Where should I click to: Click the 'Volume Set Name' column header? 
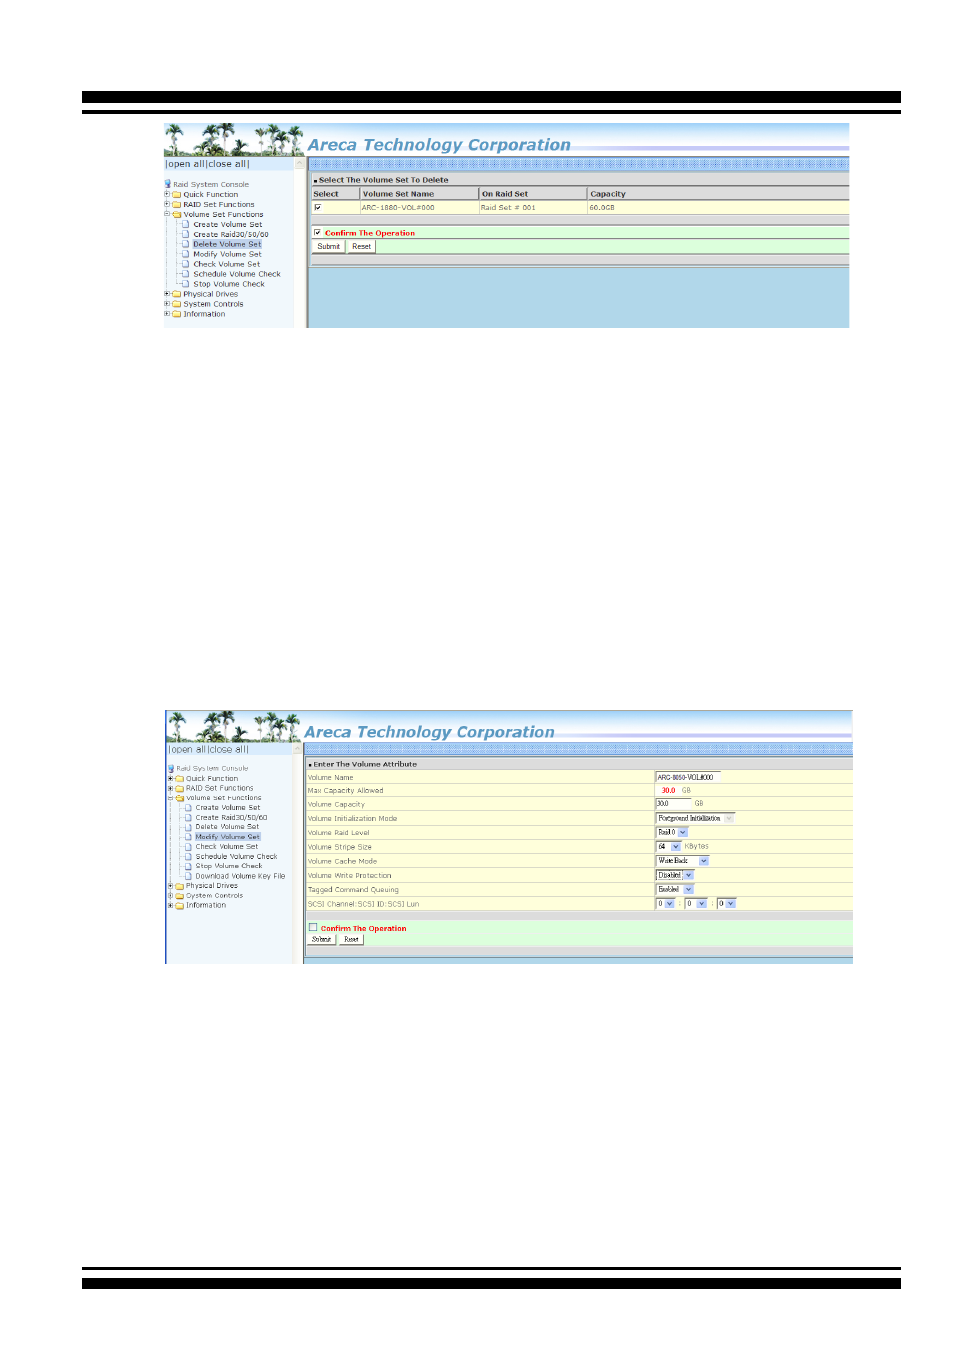(x=419, y=194)
